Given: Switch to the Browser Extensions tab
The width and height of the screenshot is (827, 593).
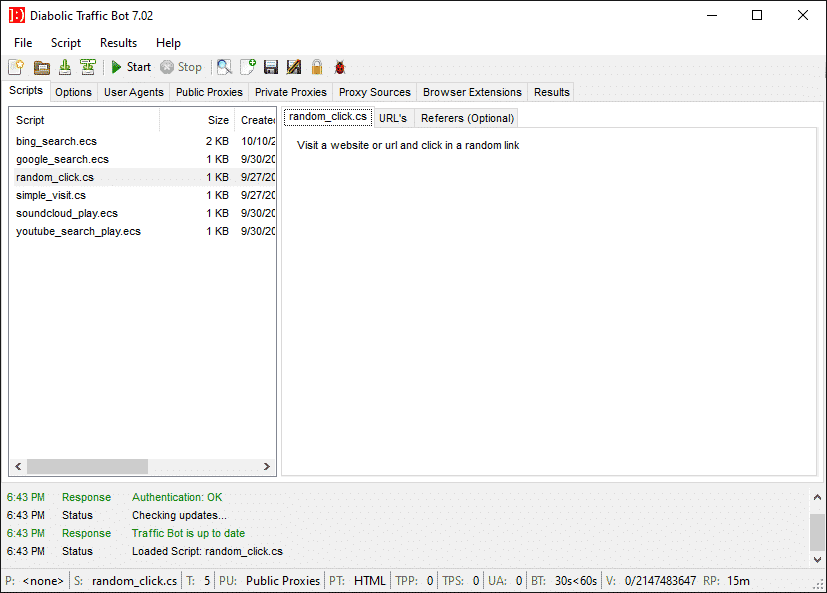Looking at the screenshot, I should click(471, 91).
